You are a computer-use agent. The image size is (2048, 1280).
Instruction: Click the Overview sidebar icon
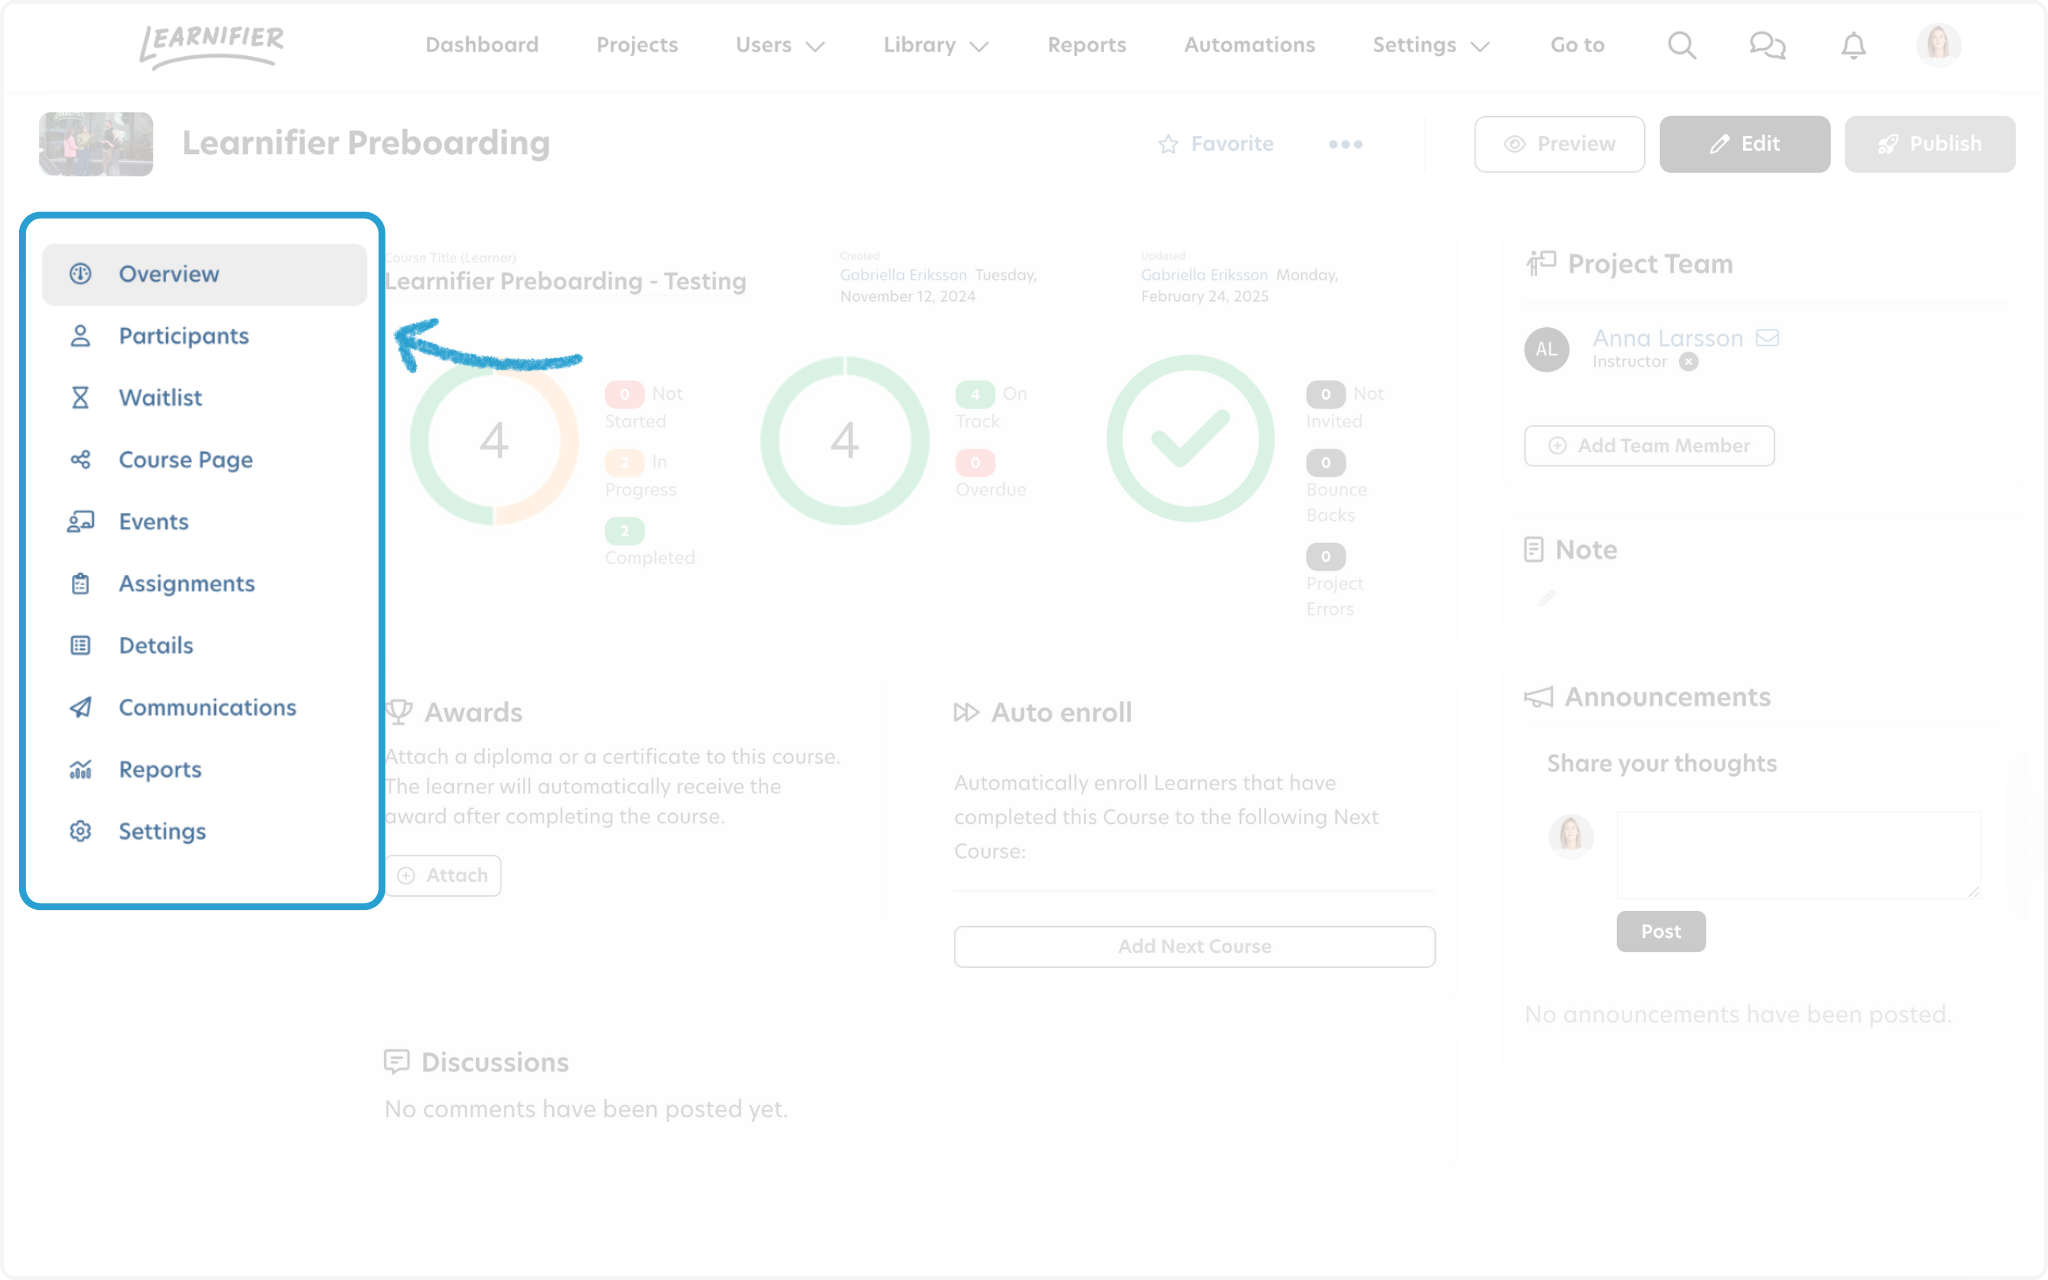pyautogui.click(x=81, y=274)
